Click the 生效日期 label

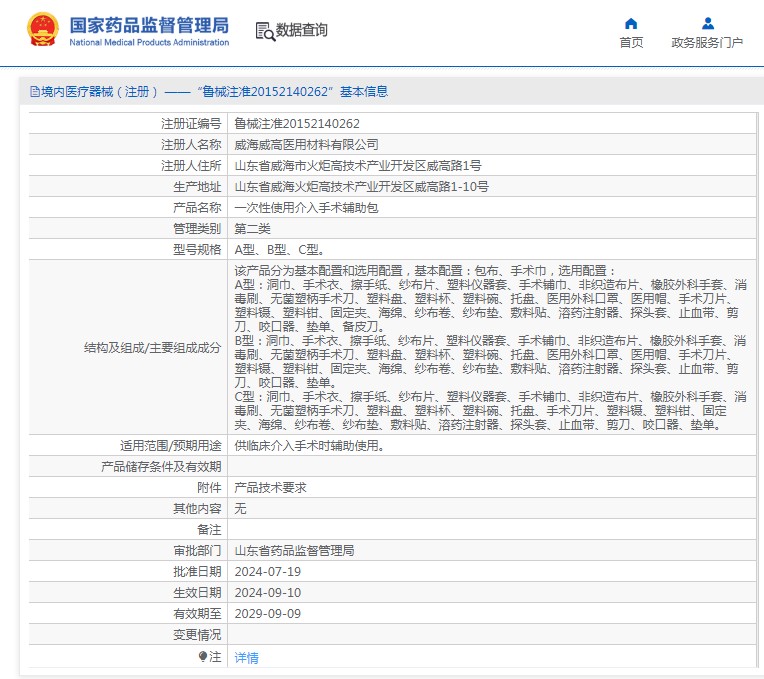pyautogui.click(x=197, y=592)
